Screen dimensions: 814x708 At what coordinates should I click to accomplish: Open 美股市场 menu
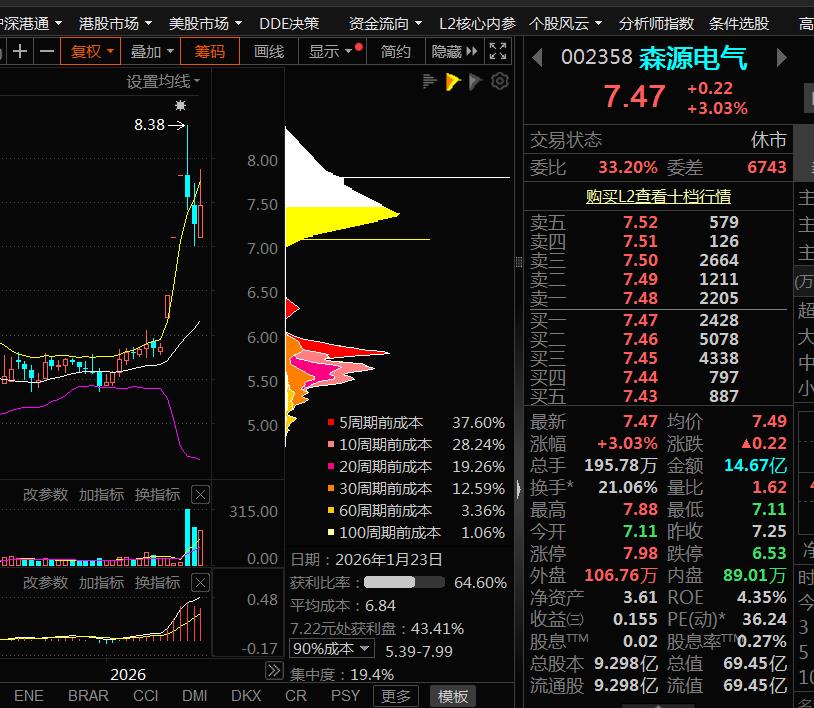pyautogui.click(x=205, y=23)
